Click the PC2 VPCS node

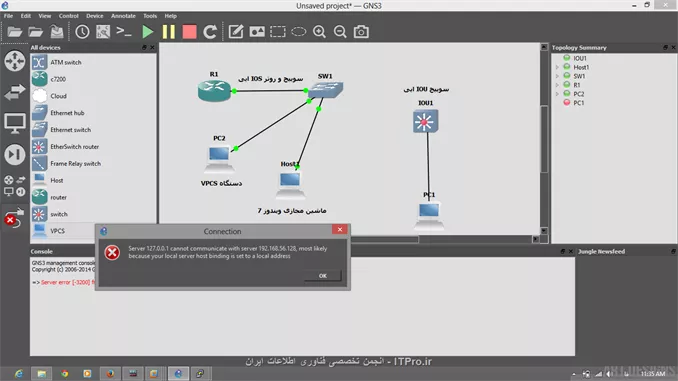[219, 158]
